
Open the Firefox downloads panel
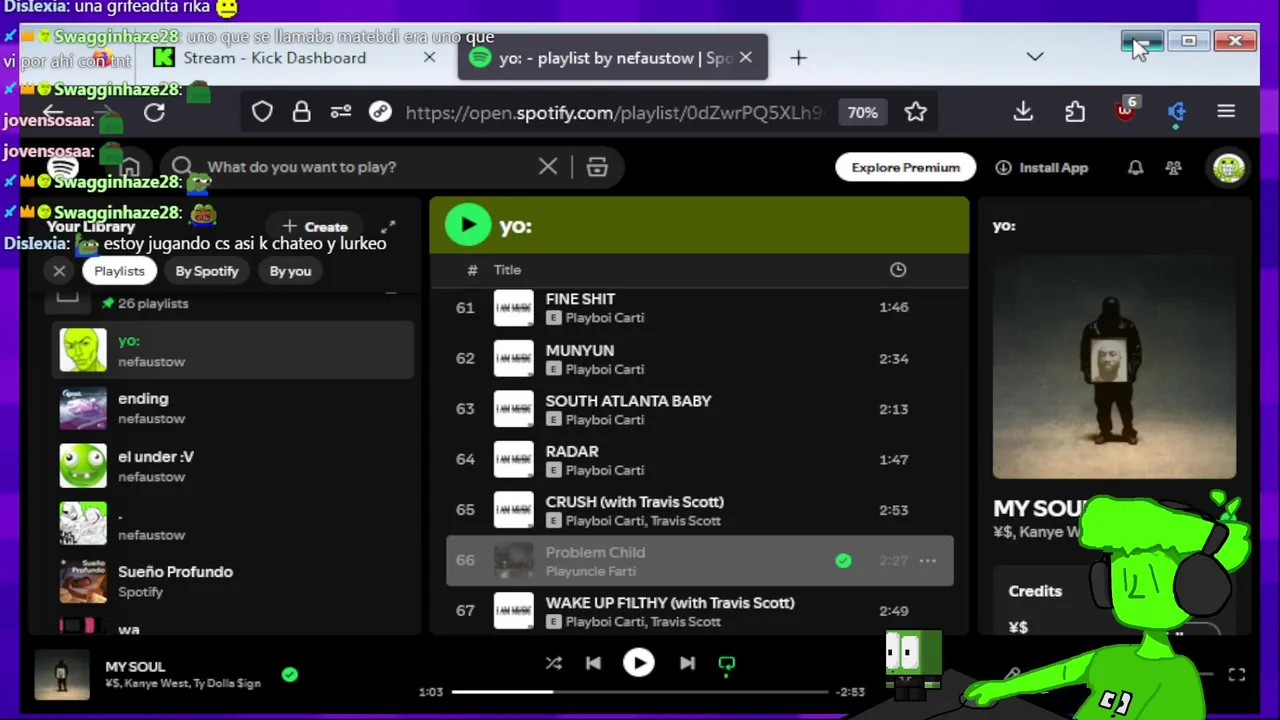click(x=1023, y=112)
